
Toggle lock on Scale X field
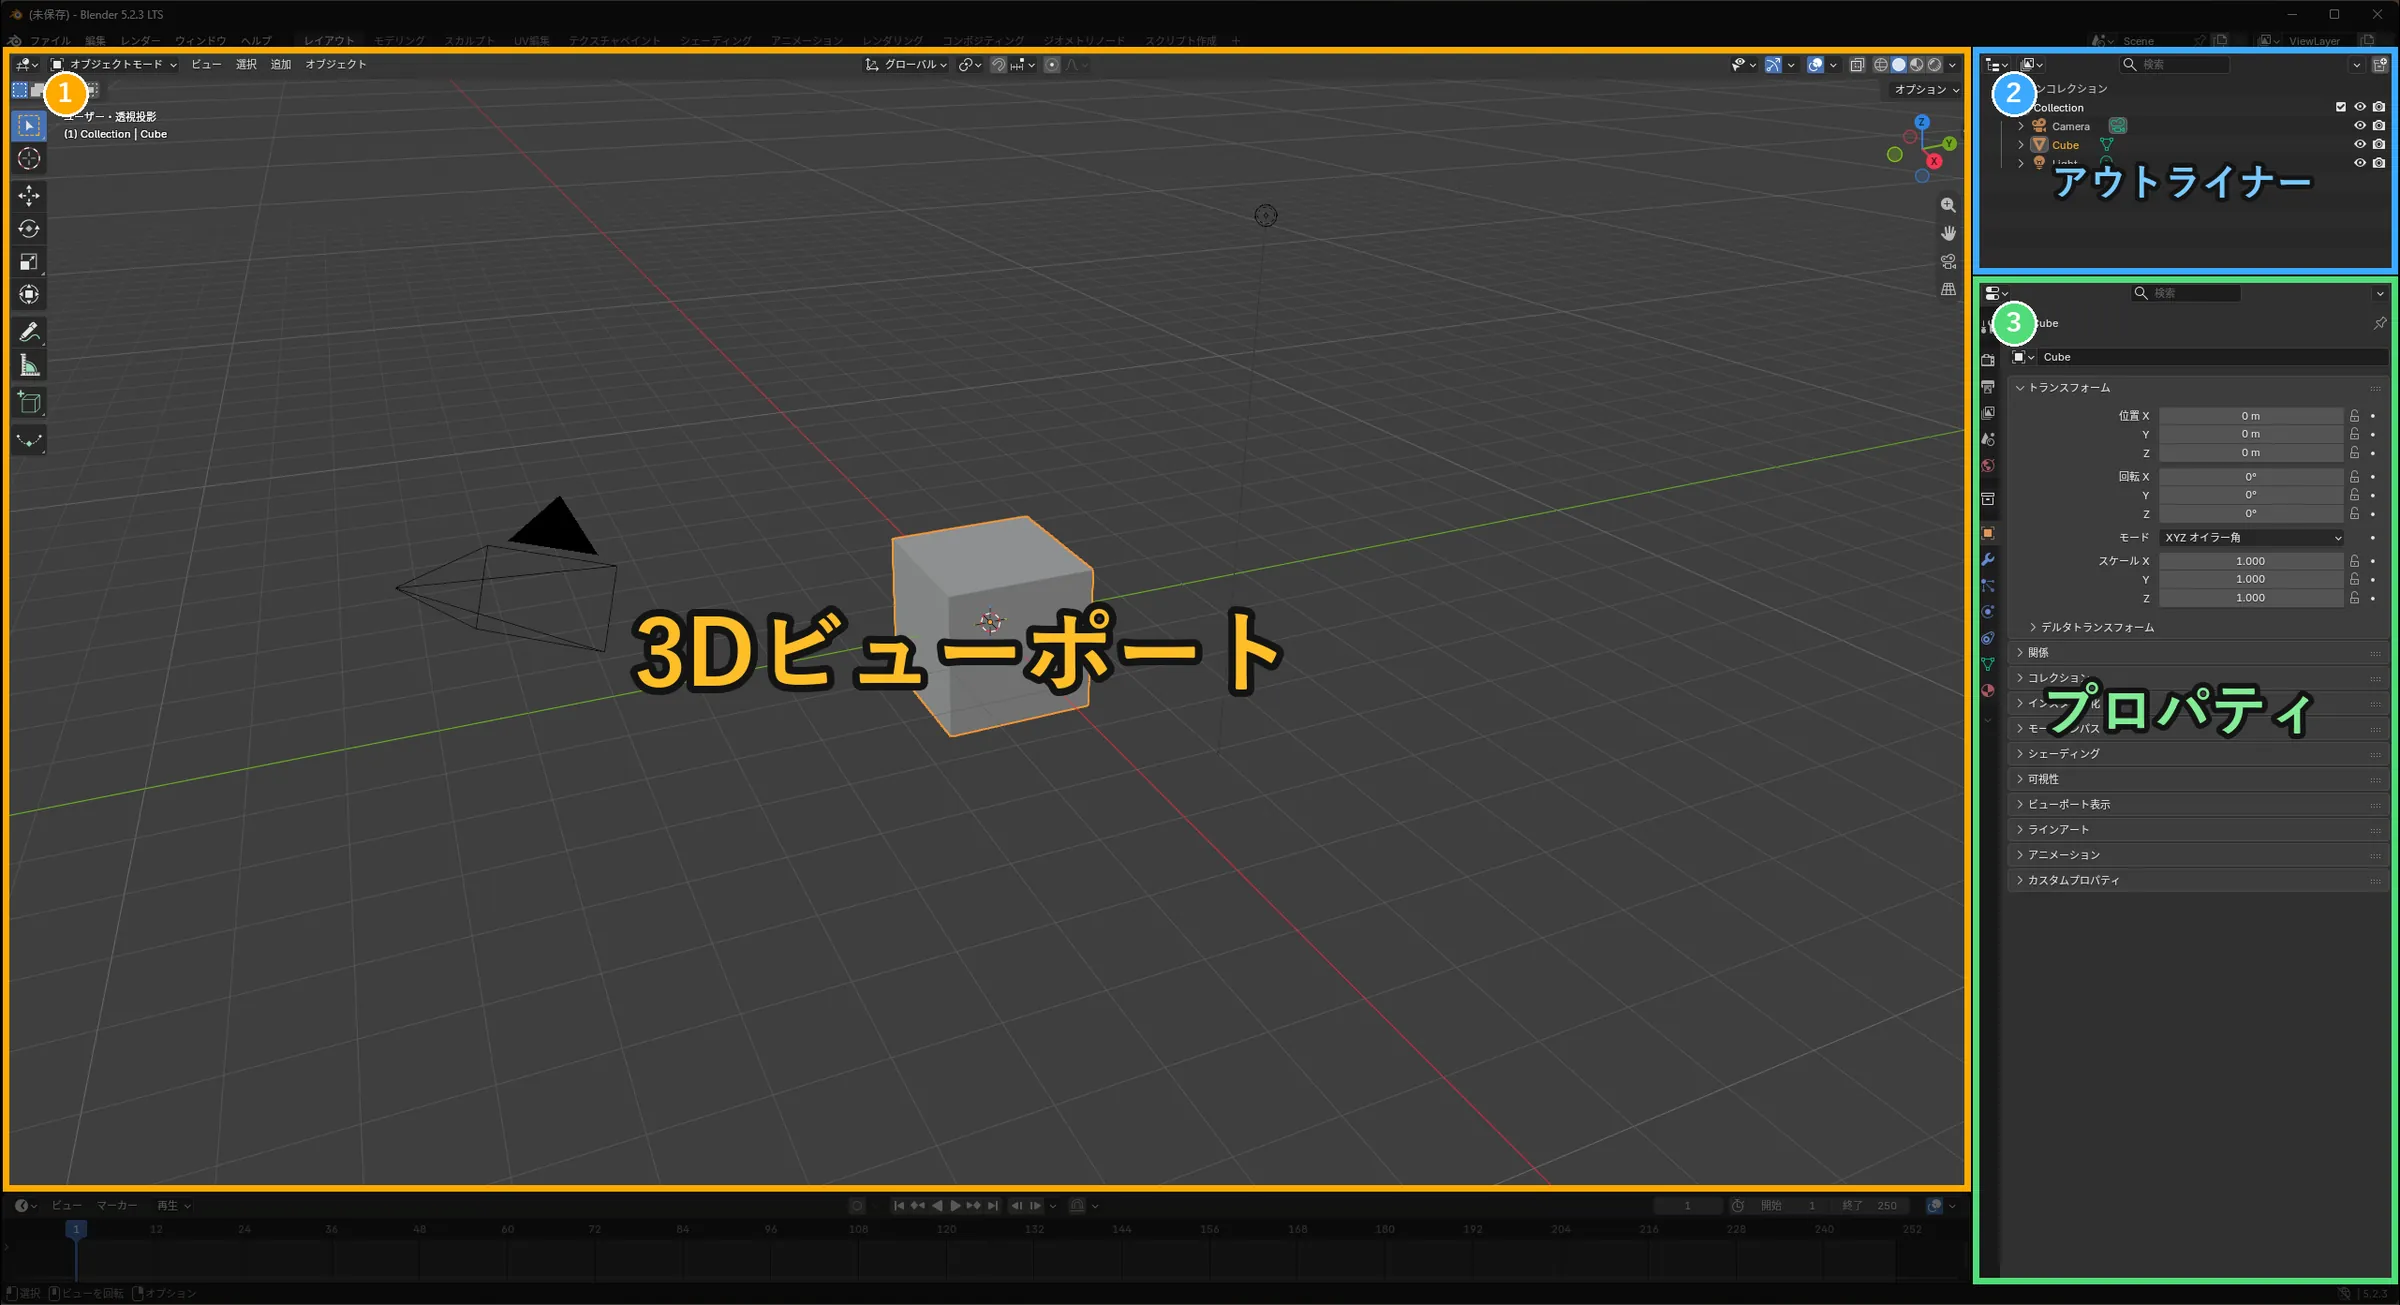tap(2355, 561)
